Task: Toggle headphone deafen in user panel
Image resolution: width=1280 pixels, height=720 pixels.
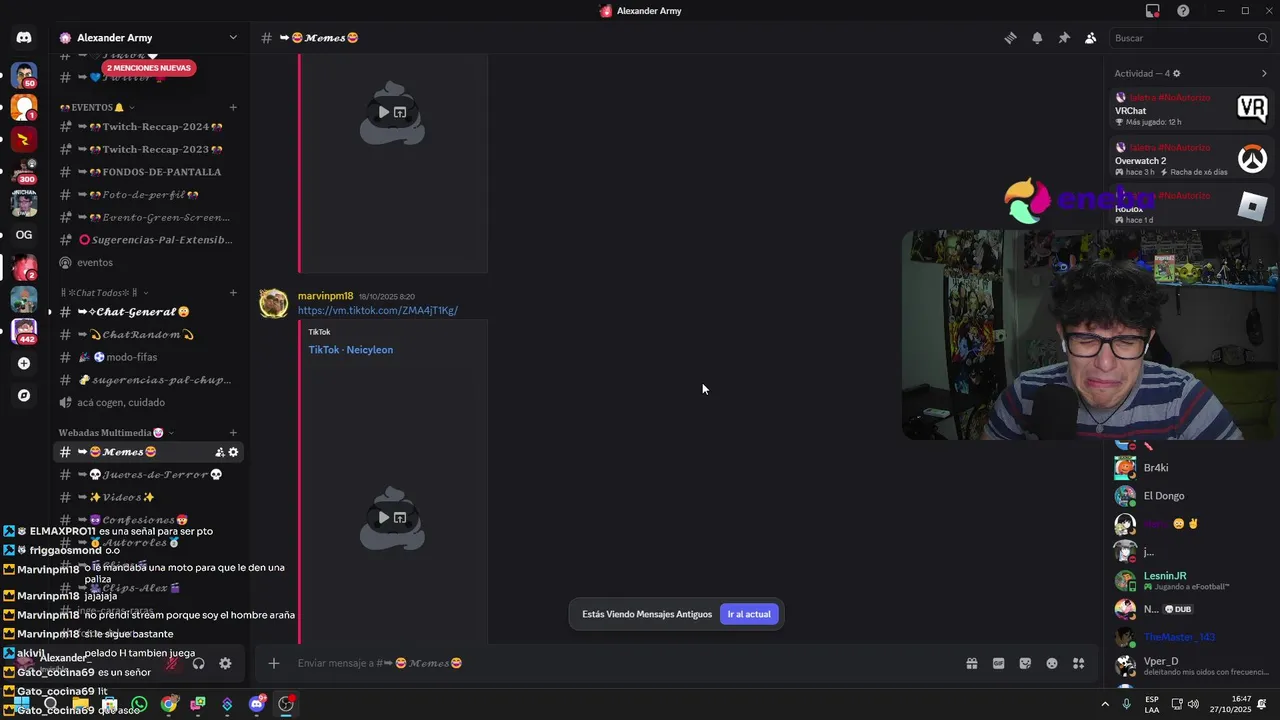Action: [x=198, y=663]
